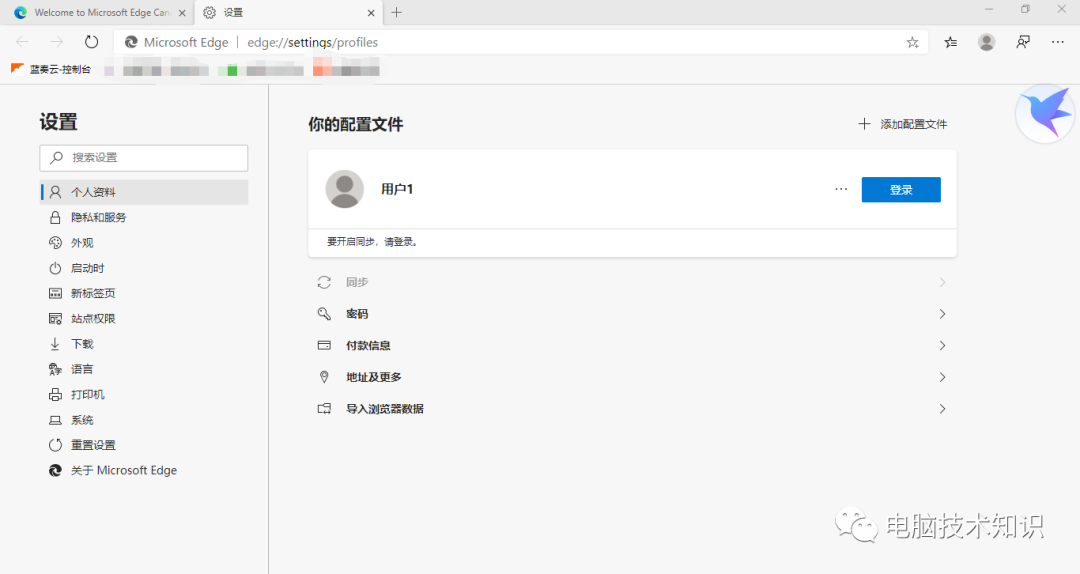Open 语言 settings section

point(143,369)
